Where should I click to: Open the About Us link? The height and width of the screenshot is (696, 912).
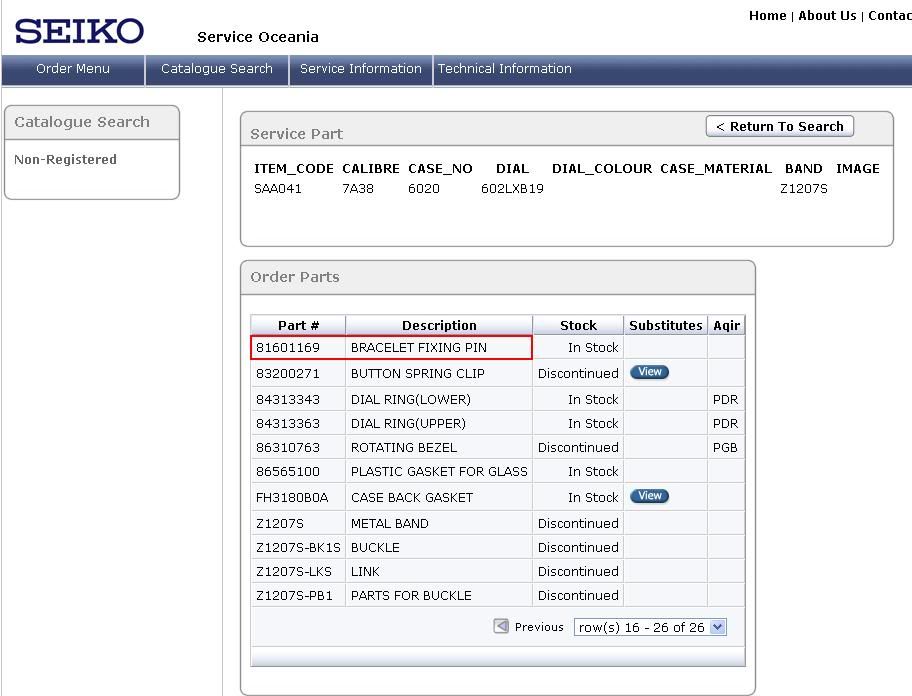pyautogui.click(x=827, y=16)
